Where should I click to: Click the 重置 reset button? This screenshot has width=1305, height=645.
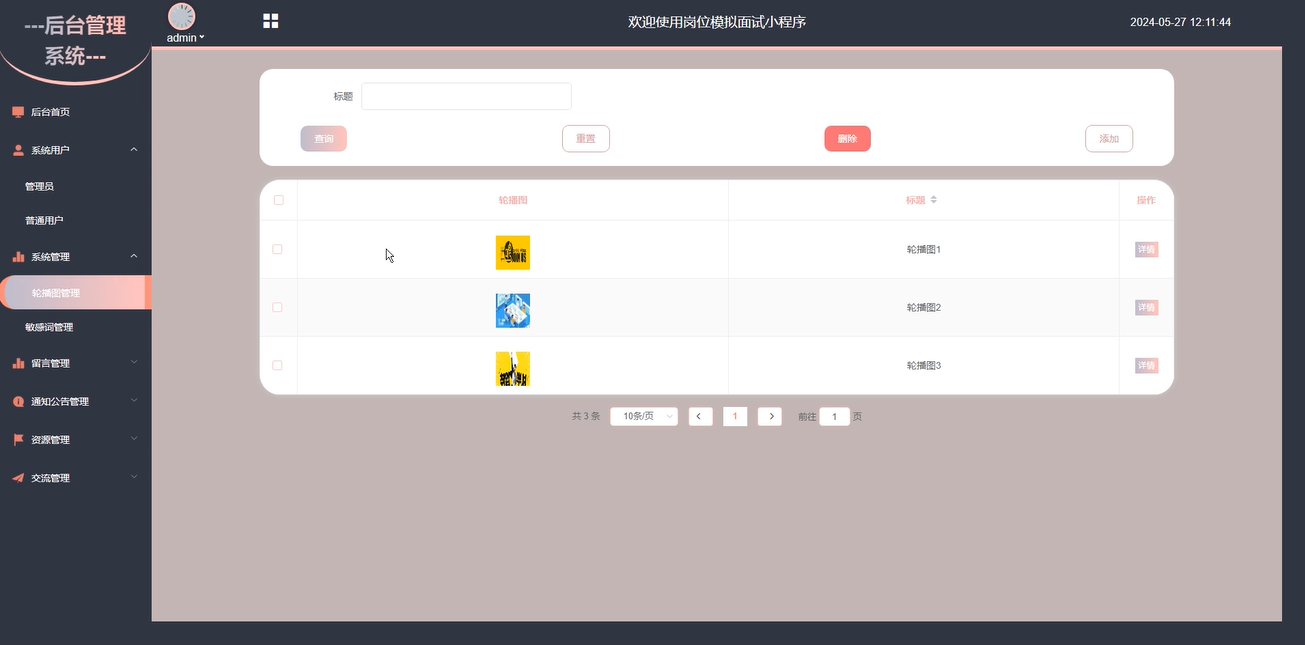click(586, 139)
